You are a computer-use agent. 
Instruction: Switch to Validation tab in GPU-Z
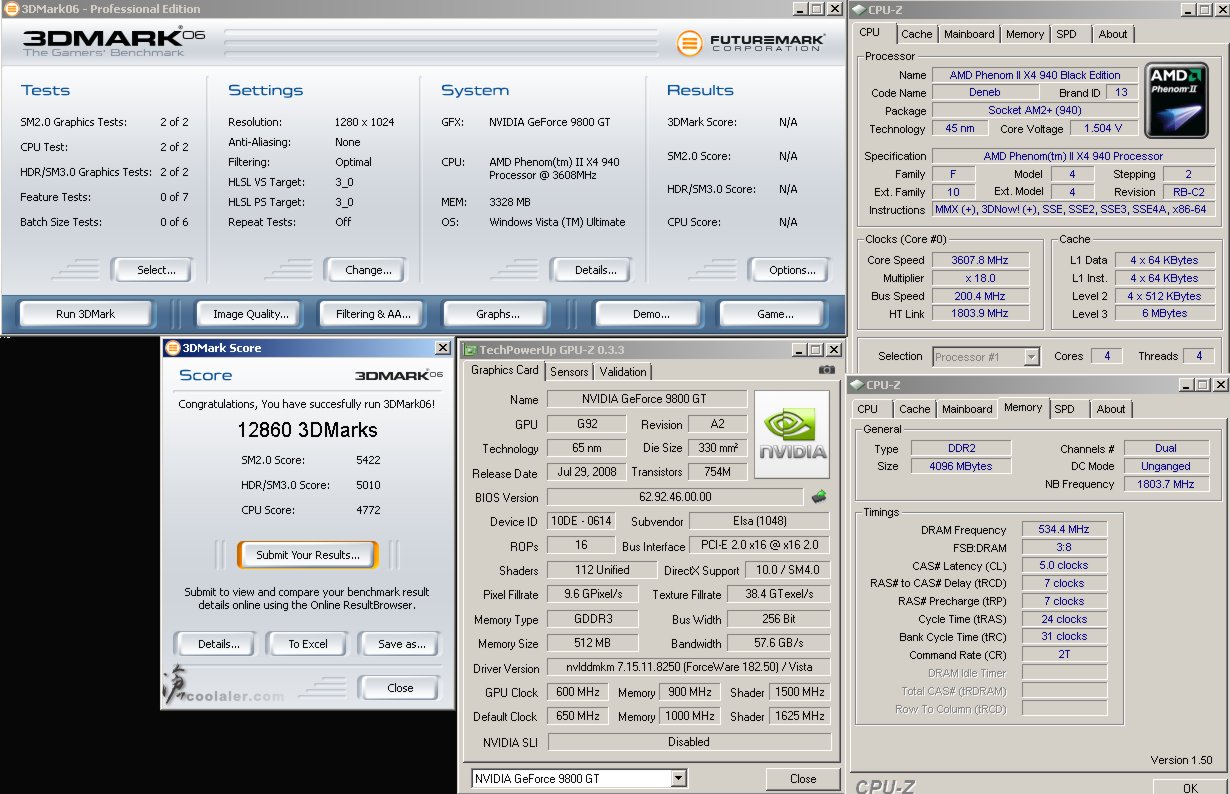tap(623, 372)
